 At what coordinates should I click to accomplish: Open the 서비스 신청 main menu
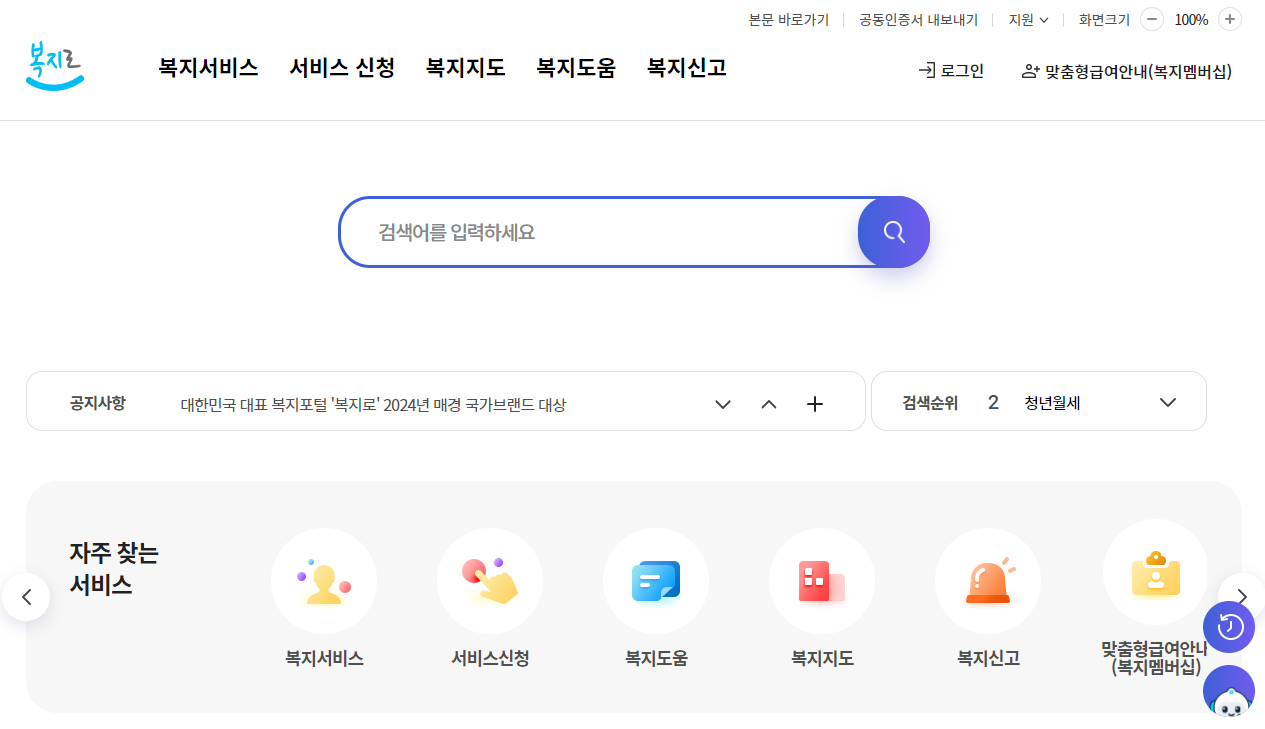pos(342,68)
